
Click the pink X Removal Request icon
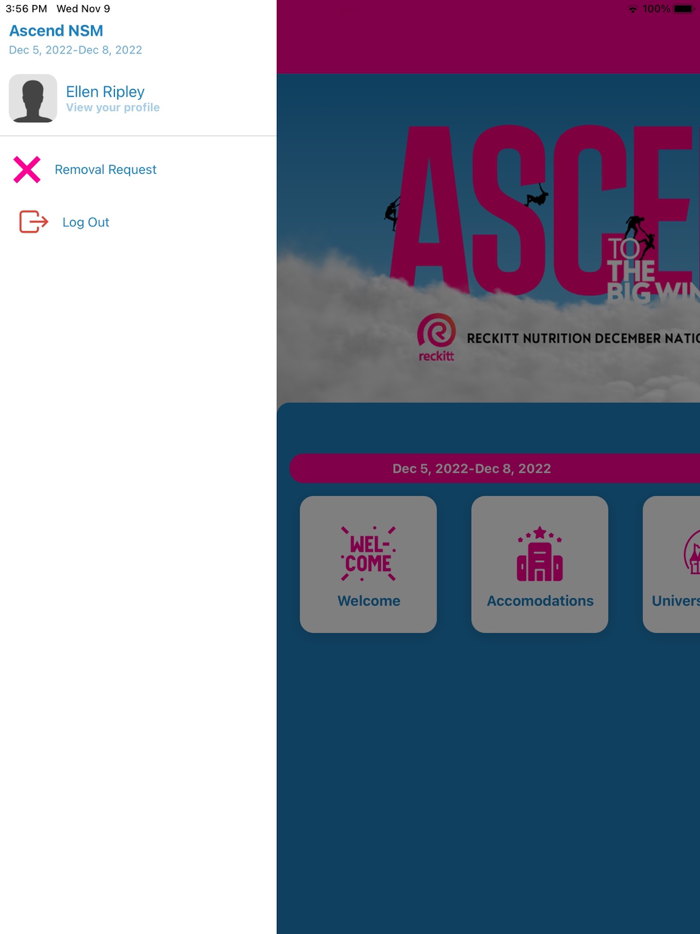click(27, 170)
